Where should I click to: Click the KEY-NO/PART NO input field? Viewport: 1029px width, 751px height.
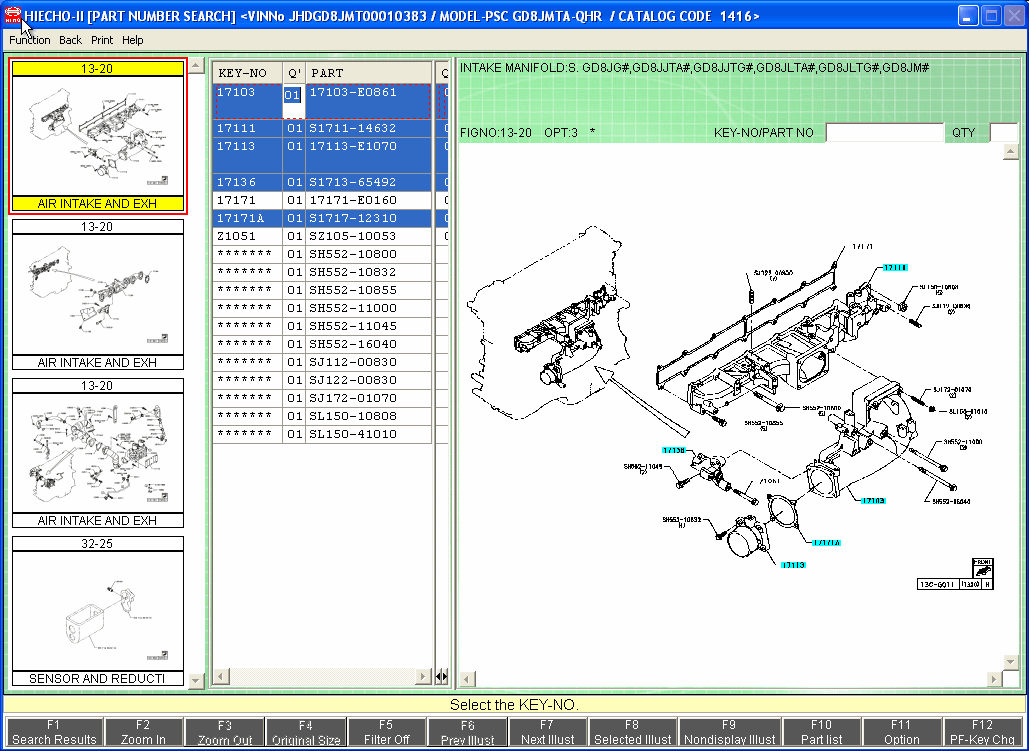[x=884, y=133]
